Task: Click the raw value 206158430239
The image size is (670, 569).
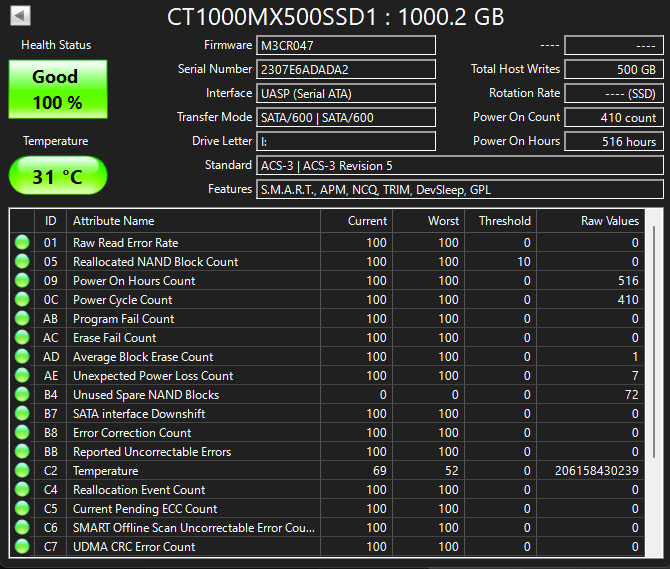Action: [x=597, y=471]
